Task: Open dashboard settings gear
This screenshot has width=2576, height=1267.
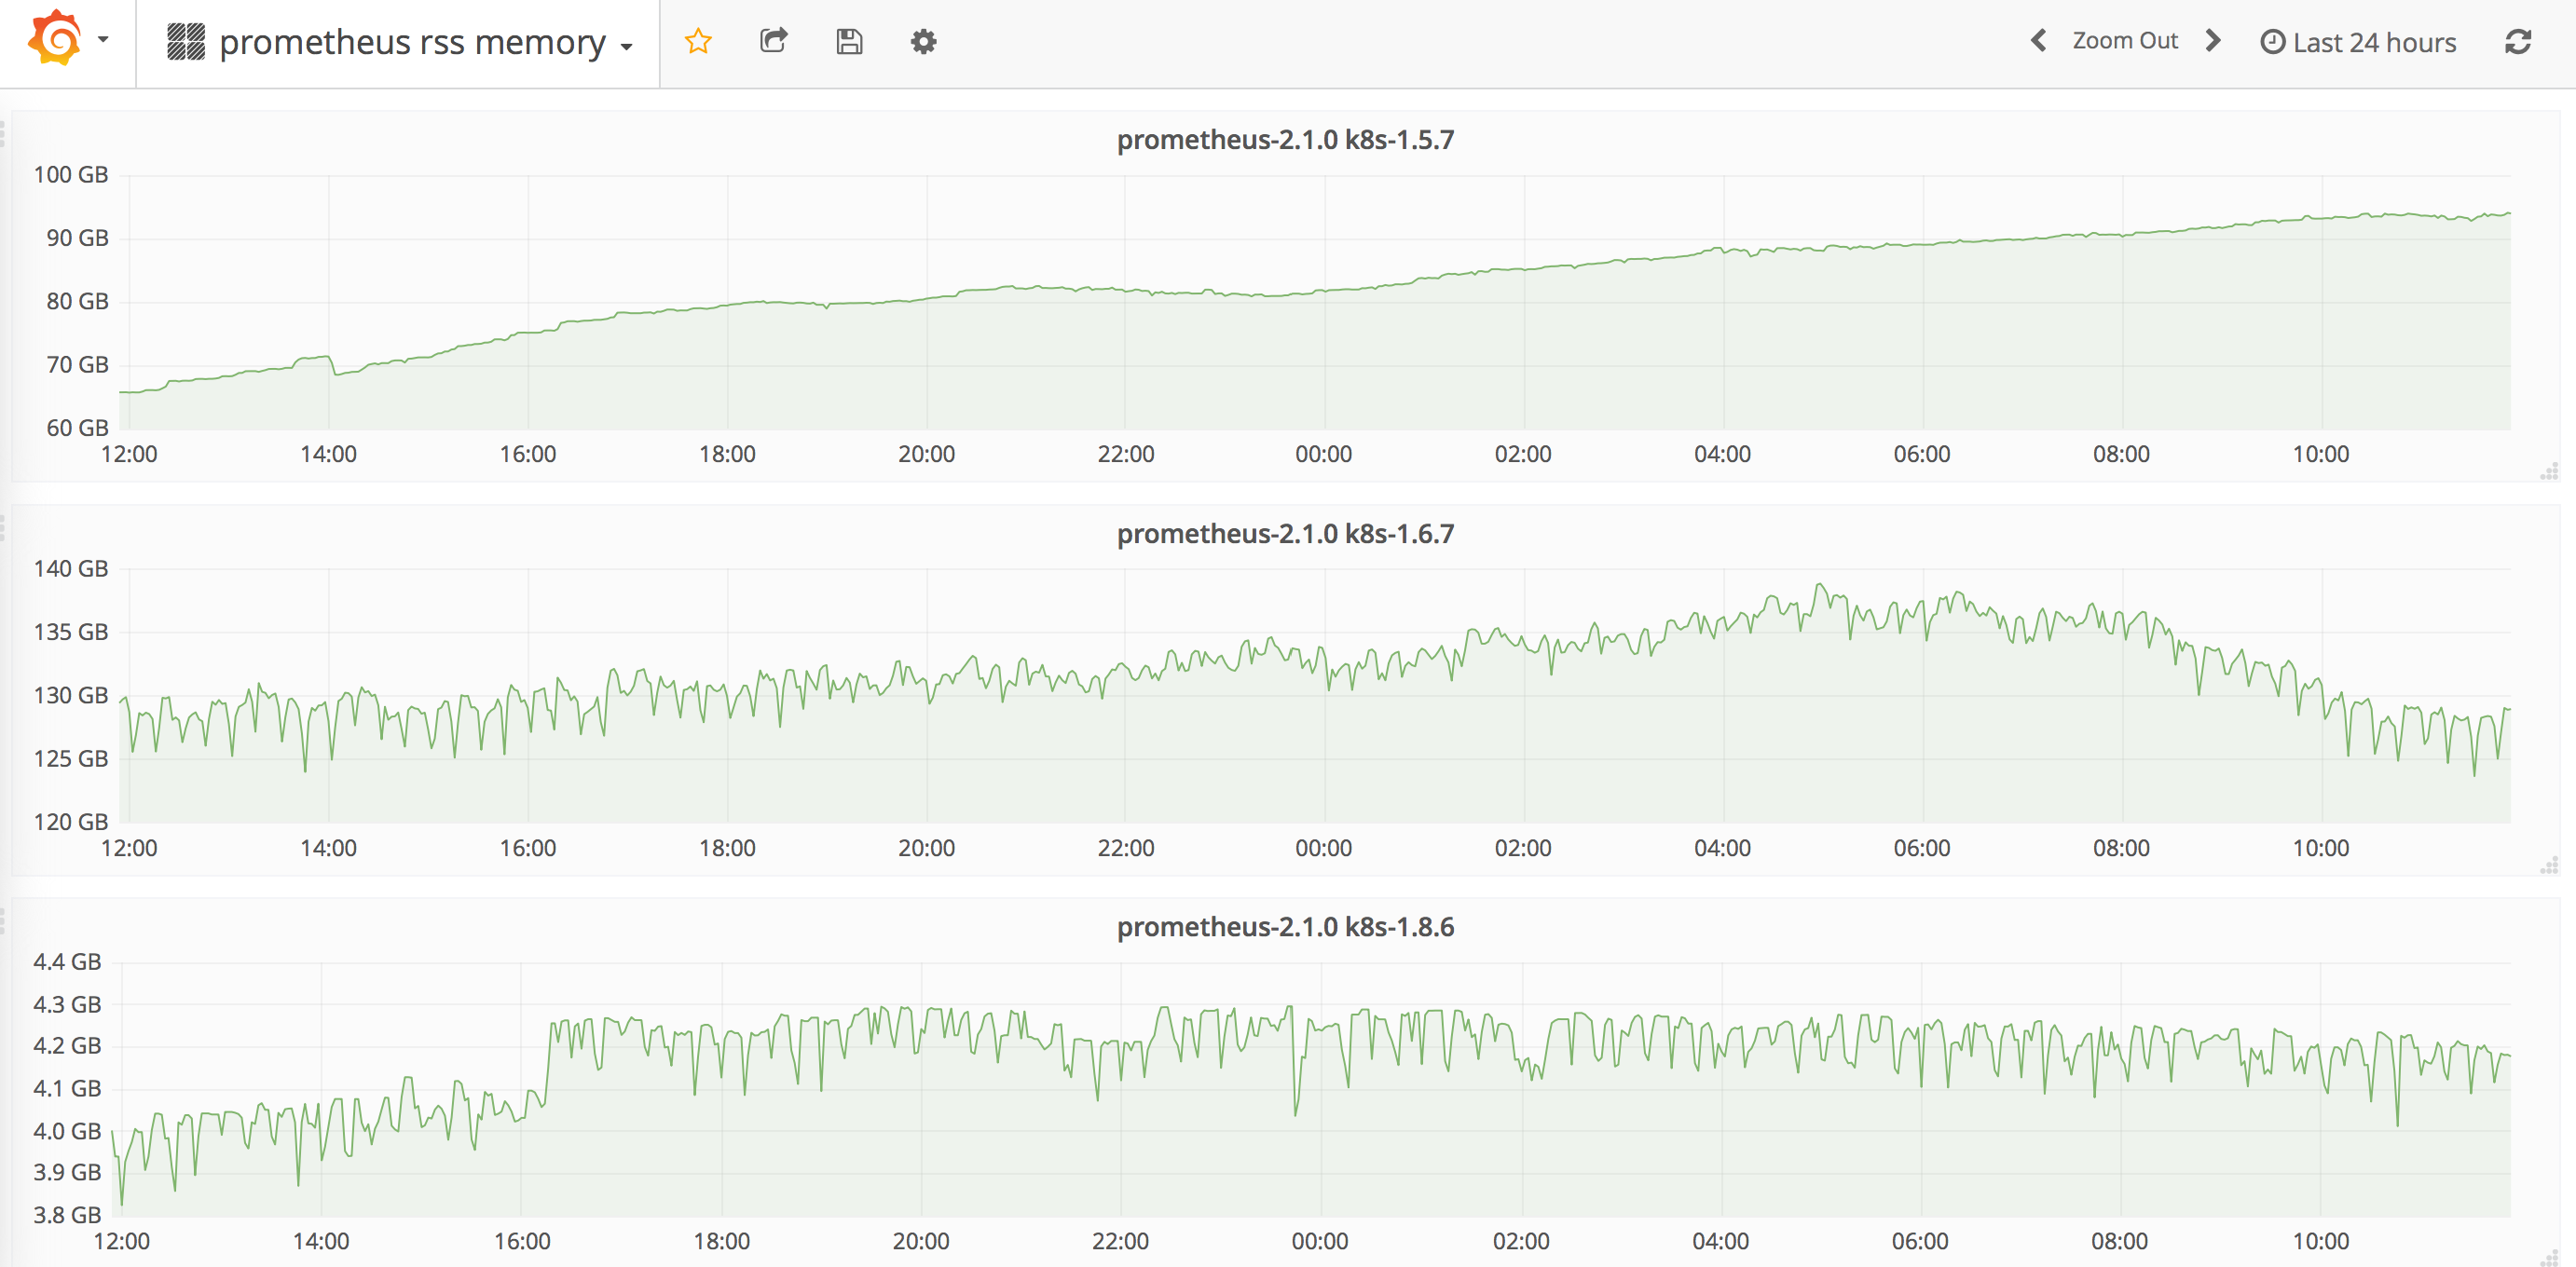Action: click(x=923, y=41)
